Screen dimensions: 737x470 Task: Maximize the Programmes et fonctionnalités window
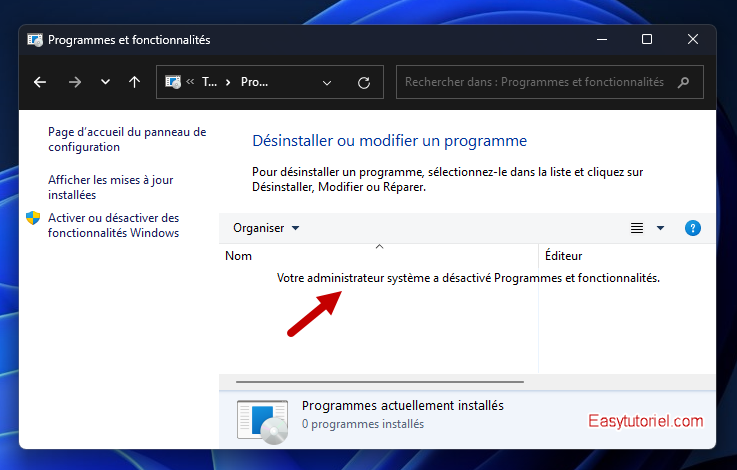point(647,39)
